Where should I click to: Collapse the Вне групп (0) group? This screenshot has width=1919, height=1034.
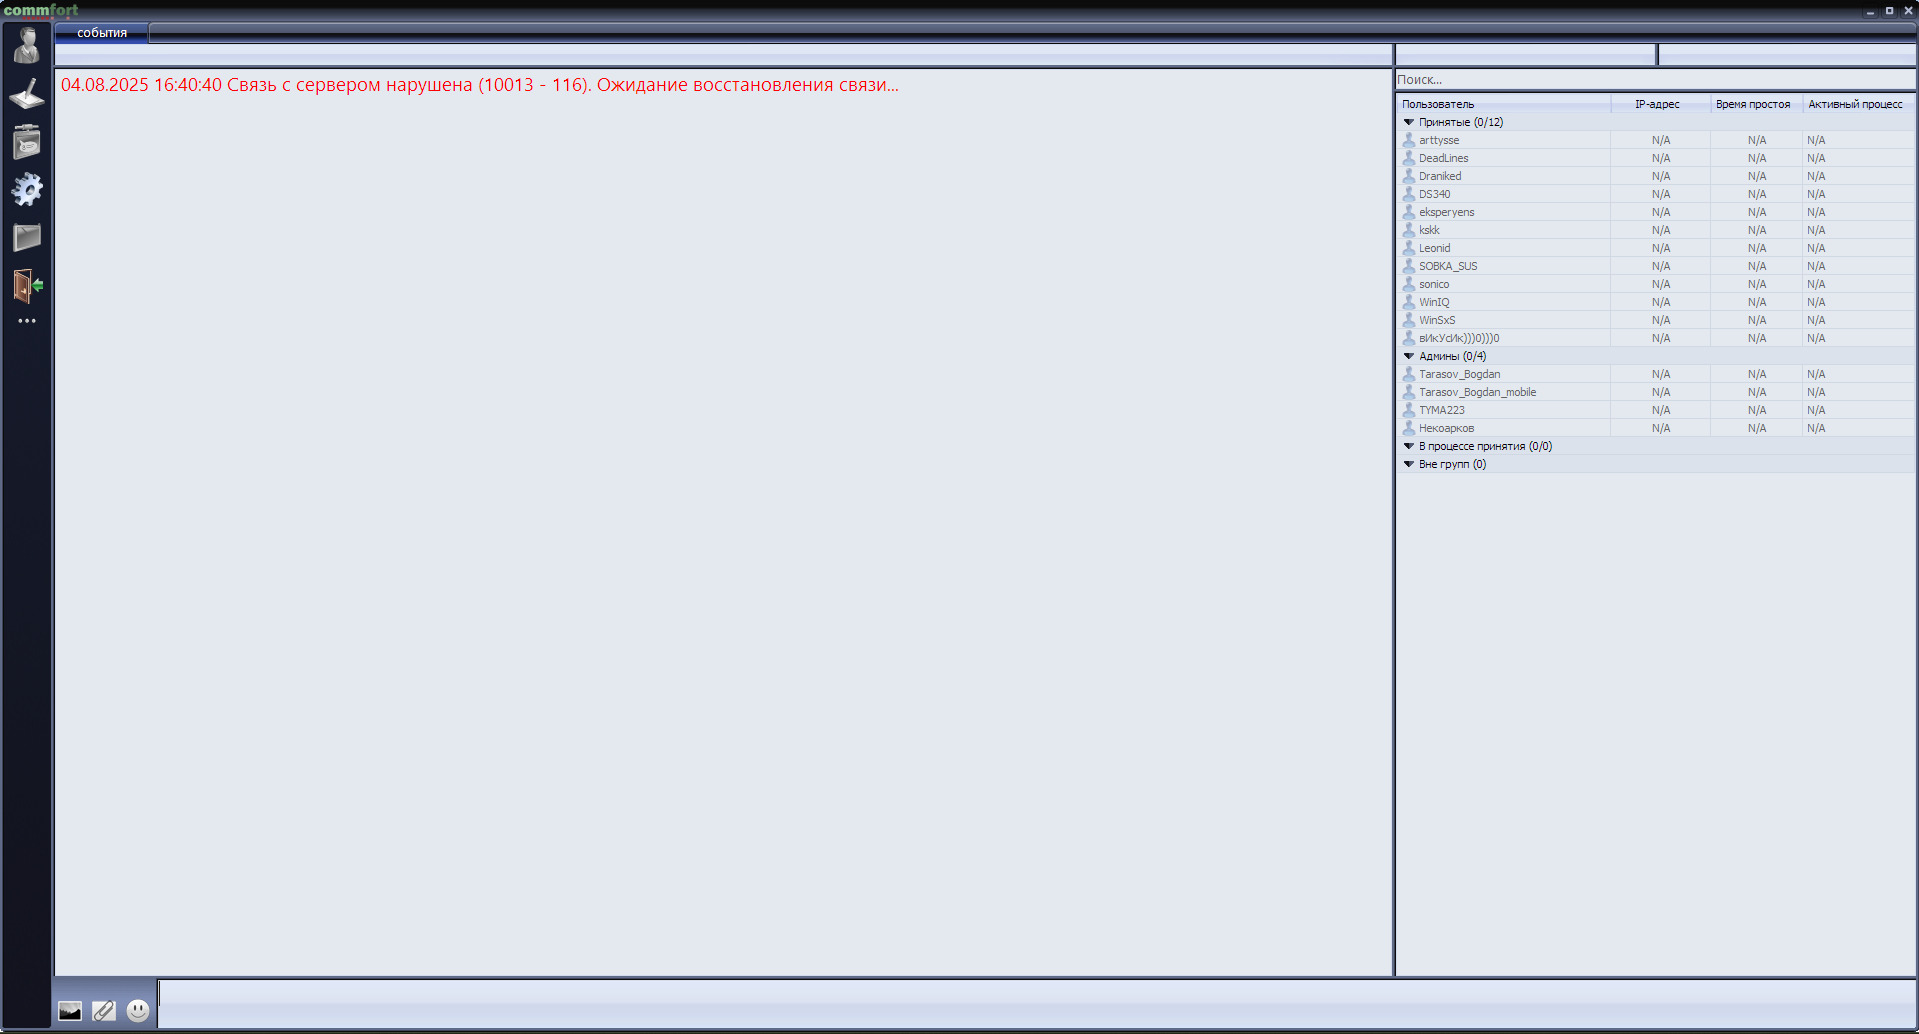pyautogui.click(x=1409, y=464)
